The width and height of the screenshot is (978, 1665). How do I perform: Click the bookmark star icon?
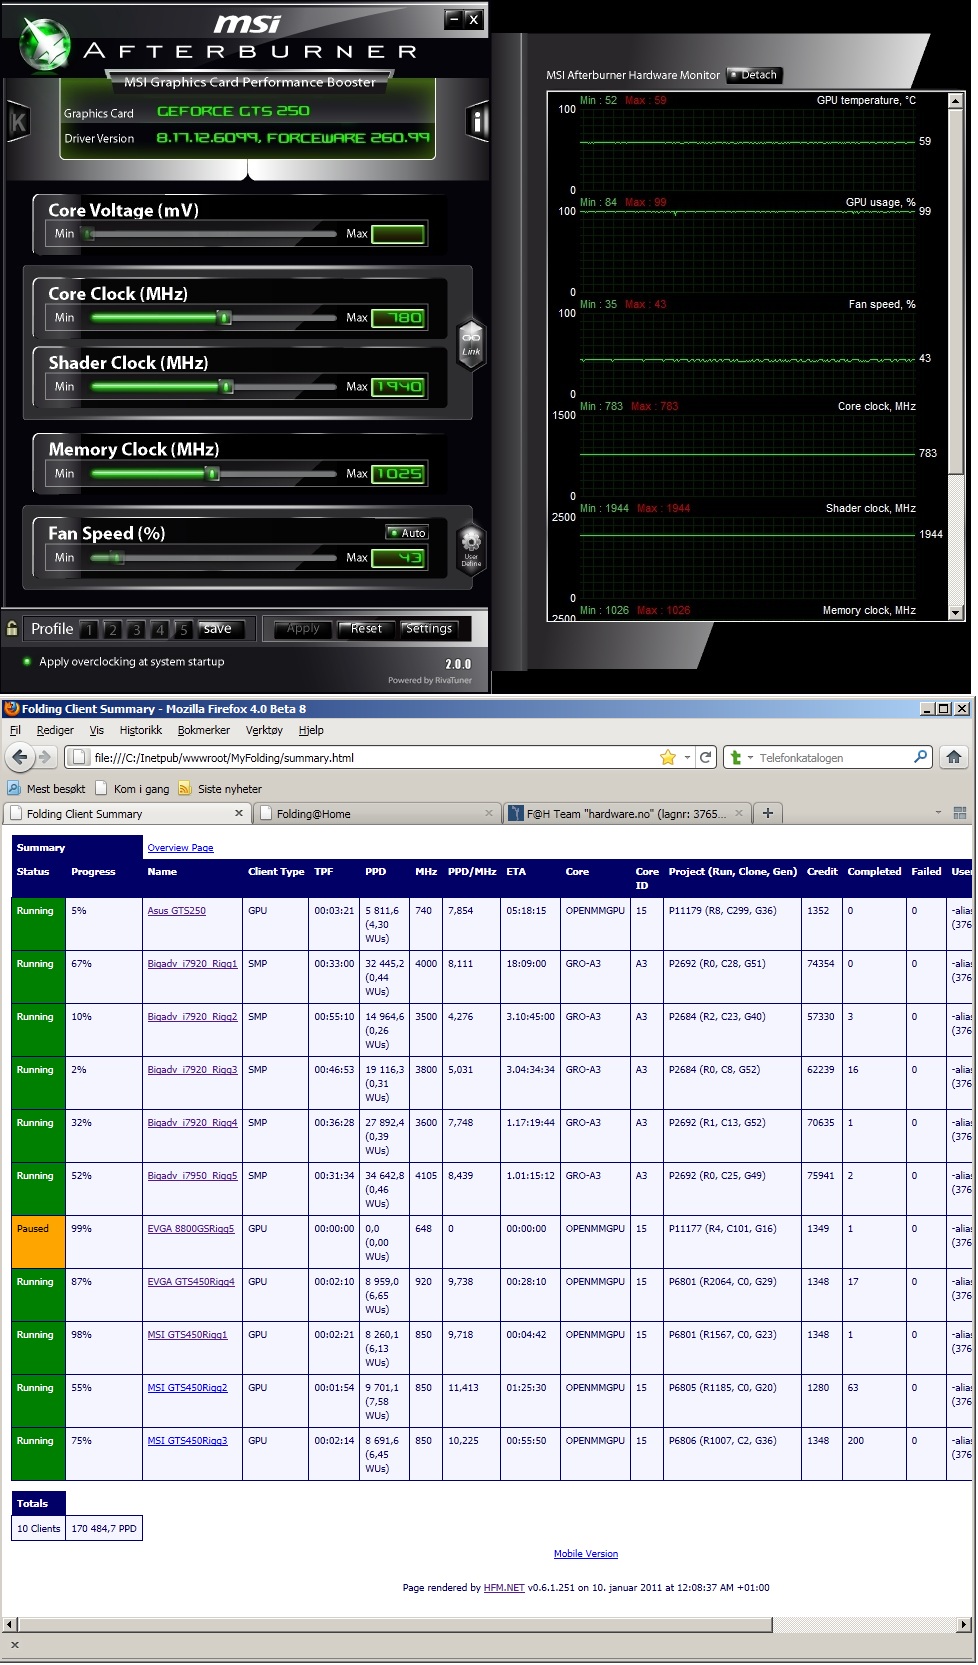click(668, 757)
